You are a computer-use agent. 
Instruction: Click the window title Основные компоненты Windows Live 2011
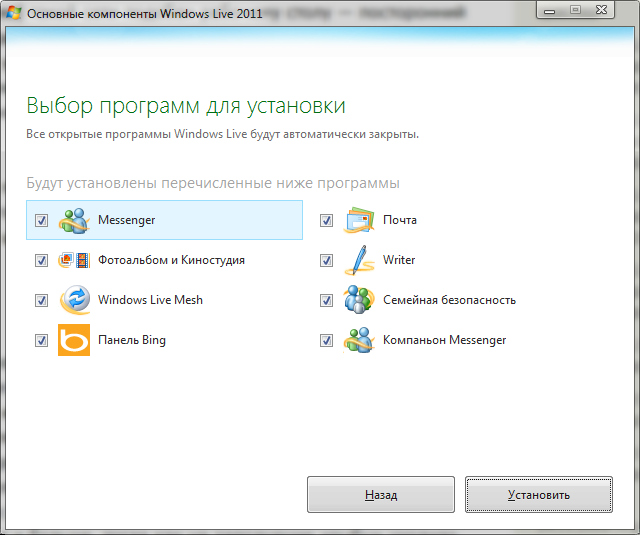click(144, 13)
